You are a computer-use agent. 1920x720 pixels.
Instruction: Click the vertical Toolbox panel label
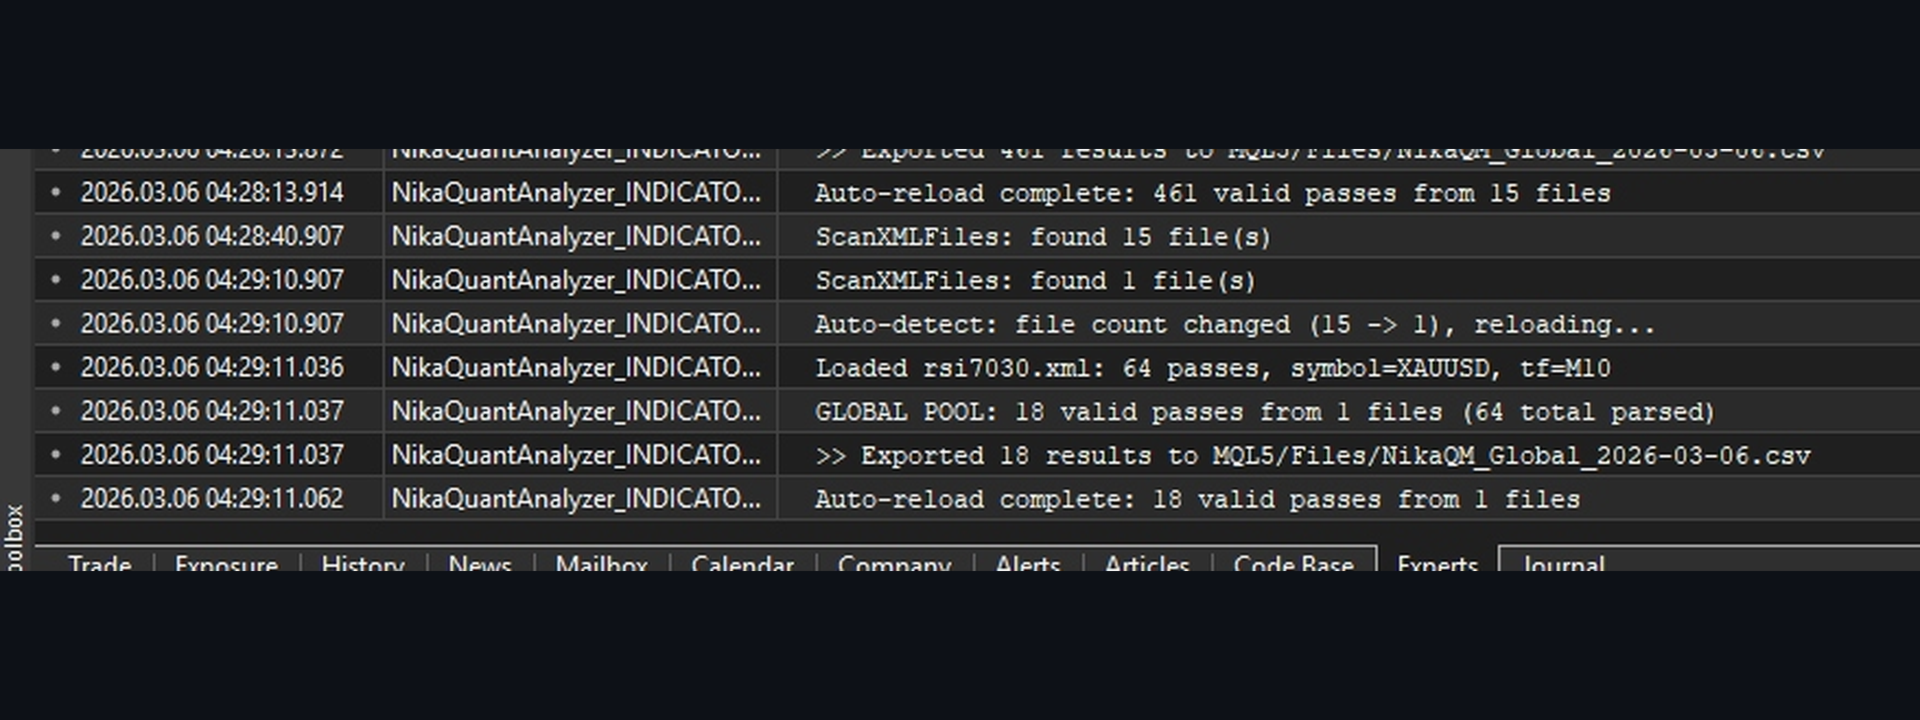pyautogui.click(x=15, y=537)
